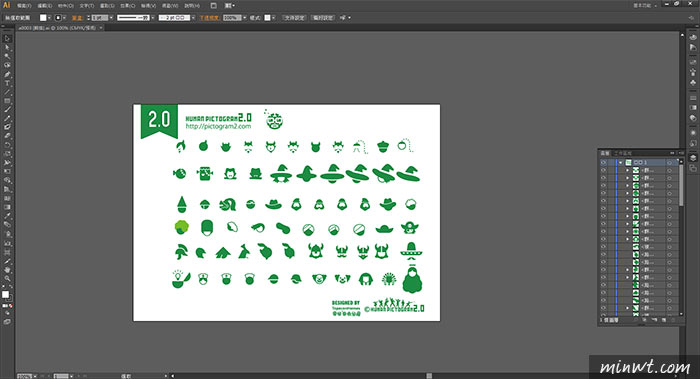Screen dimensions: 700x379
Task: Select the Zoom tool magnifier
Action: 7,279
